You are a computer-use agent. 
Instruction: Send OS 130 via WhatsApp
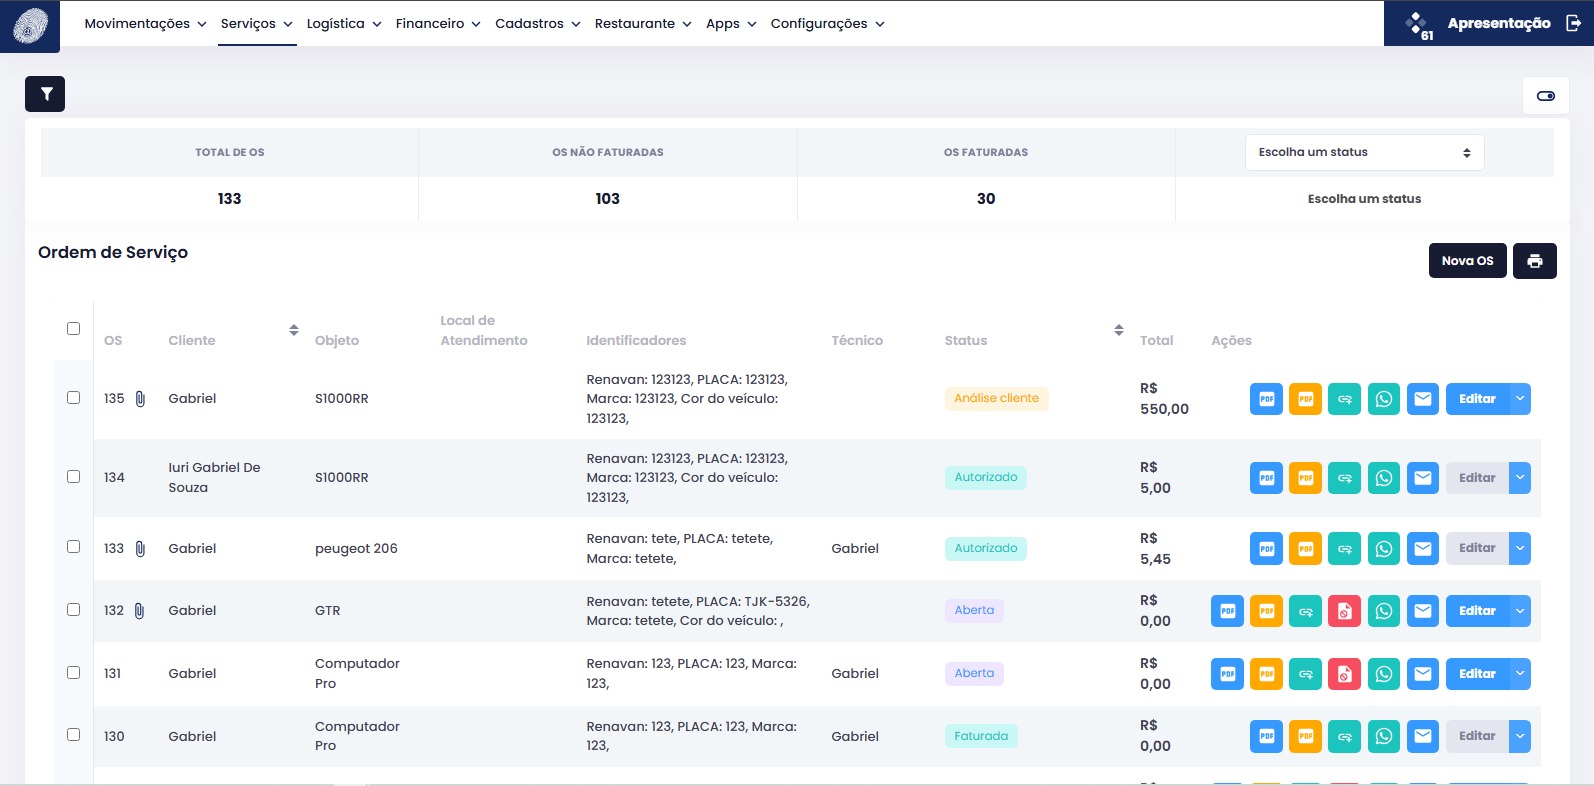[x=1384, y=736]
